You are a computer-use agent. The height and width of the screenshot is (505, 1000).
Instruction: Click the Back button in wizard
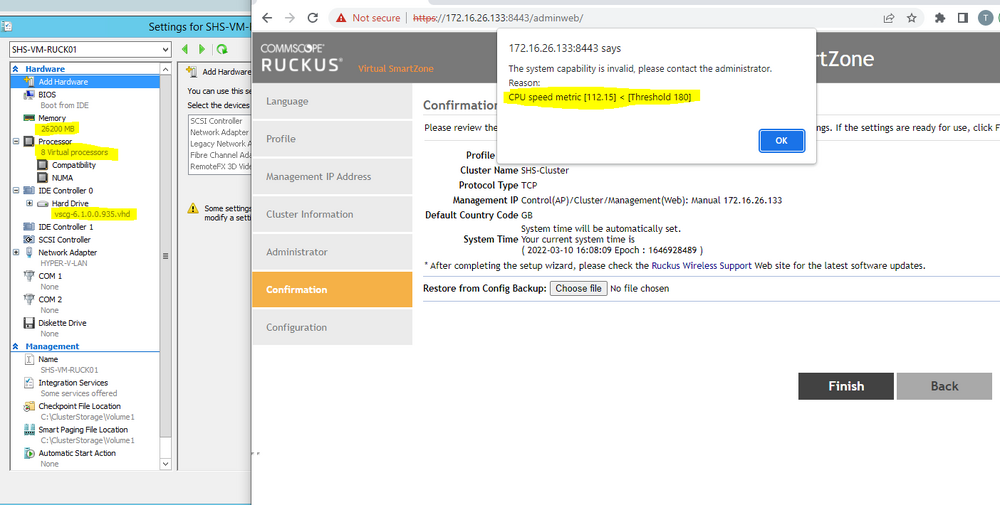coord(944,386)
